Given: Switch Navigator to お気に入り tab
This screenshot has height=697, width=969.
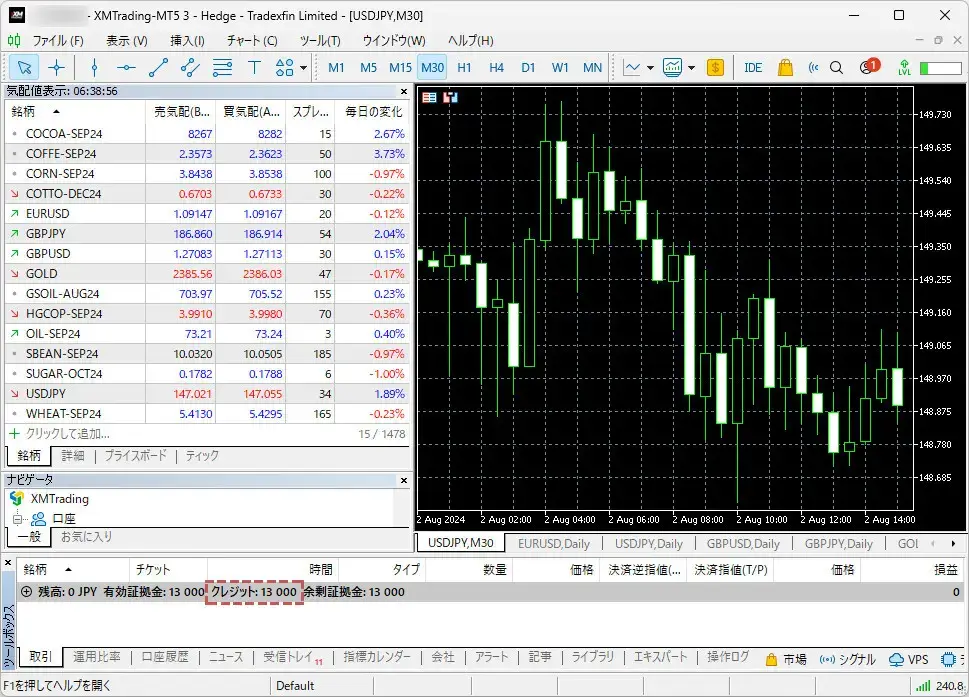Looking at the screenshot, I should click(87, 536).
